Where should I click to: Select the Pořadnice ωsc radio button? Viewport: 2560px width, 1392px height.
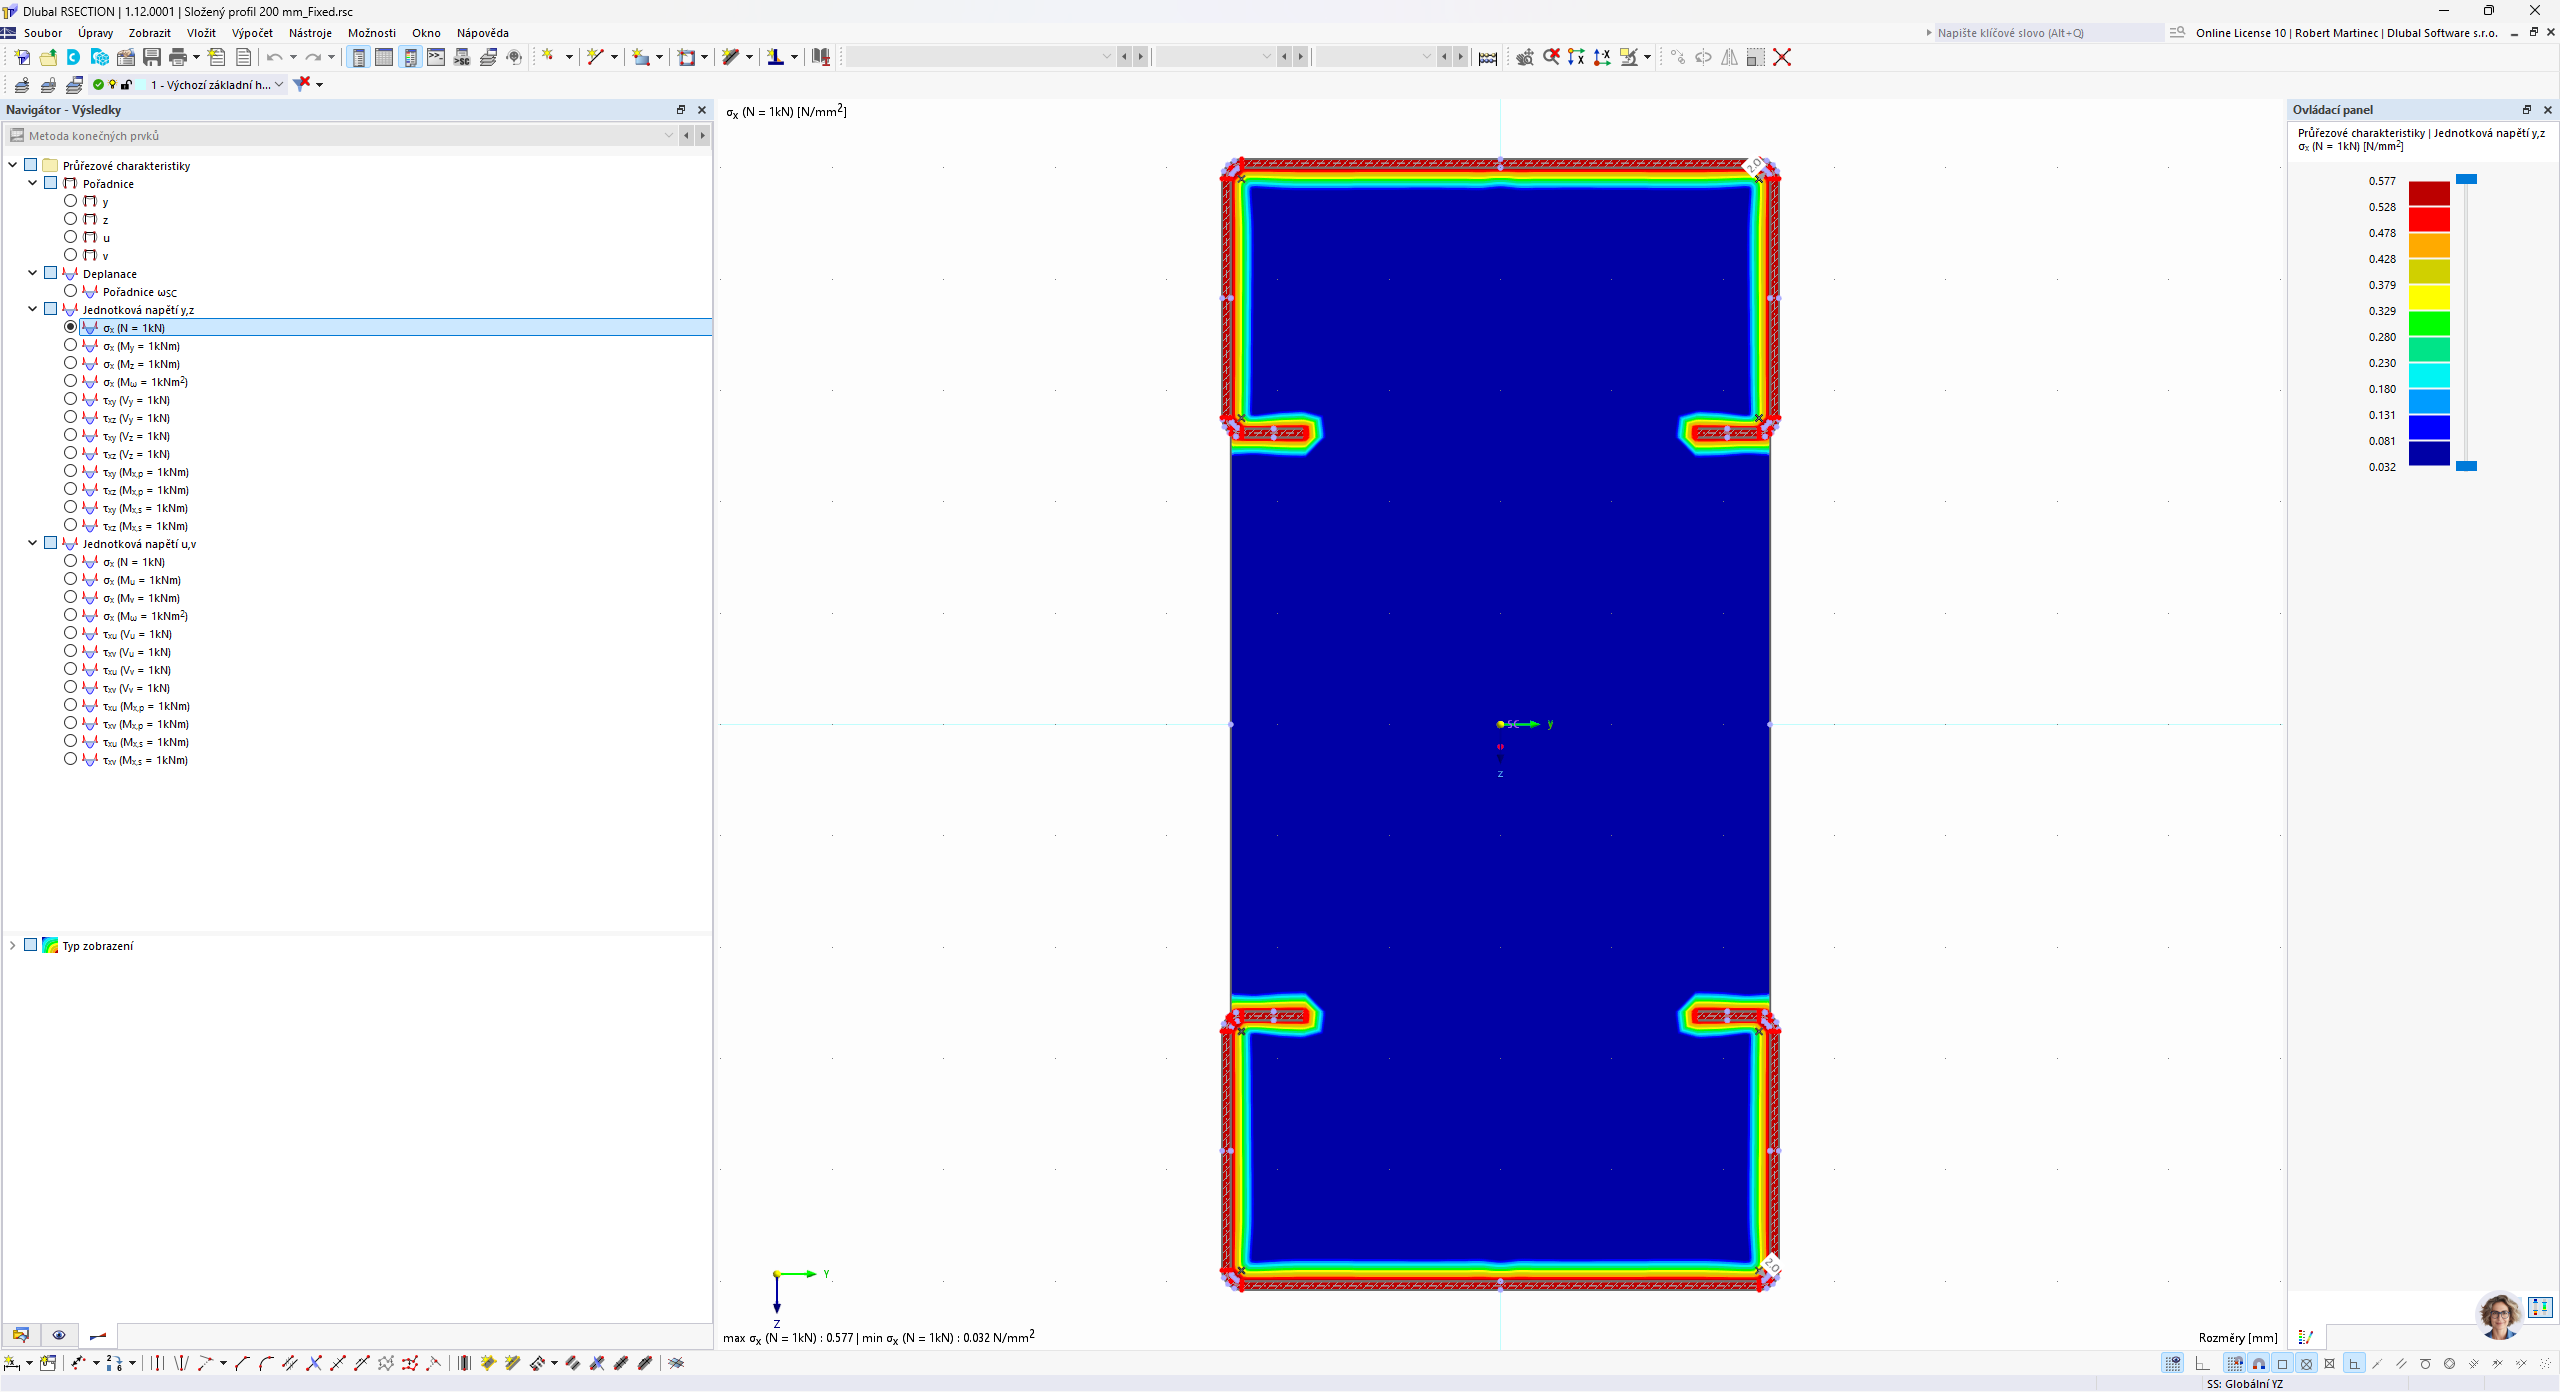coord(70,291)
